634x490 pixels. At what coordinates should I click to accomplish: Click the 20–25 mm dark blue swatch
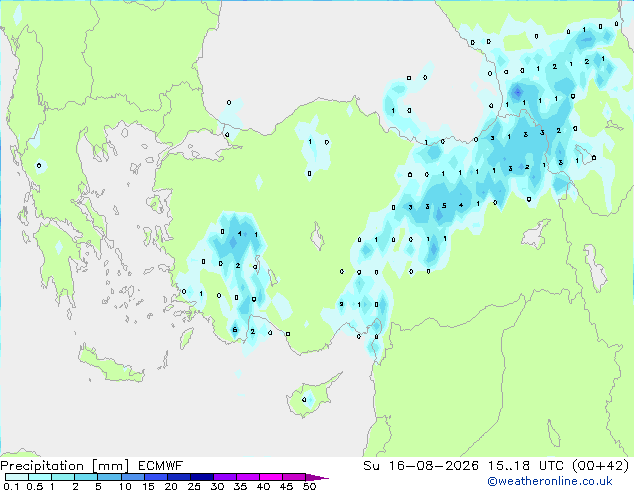pos(178,477)
